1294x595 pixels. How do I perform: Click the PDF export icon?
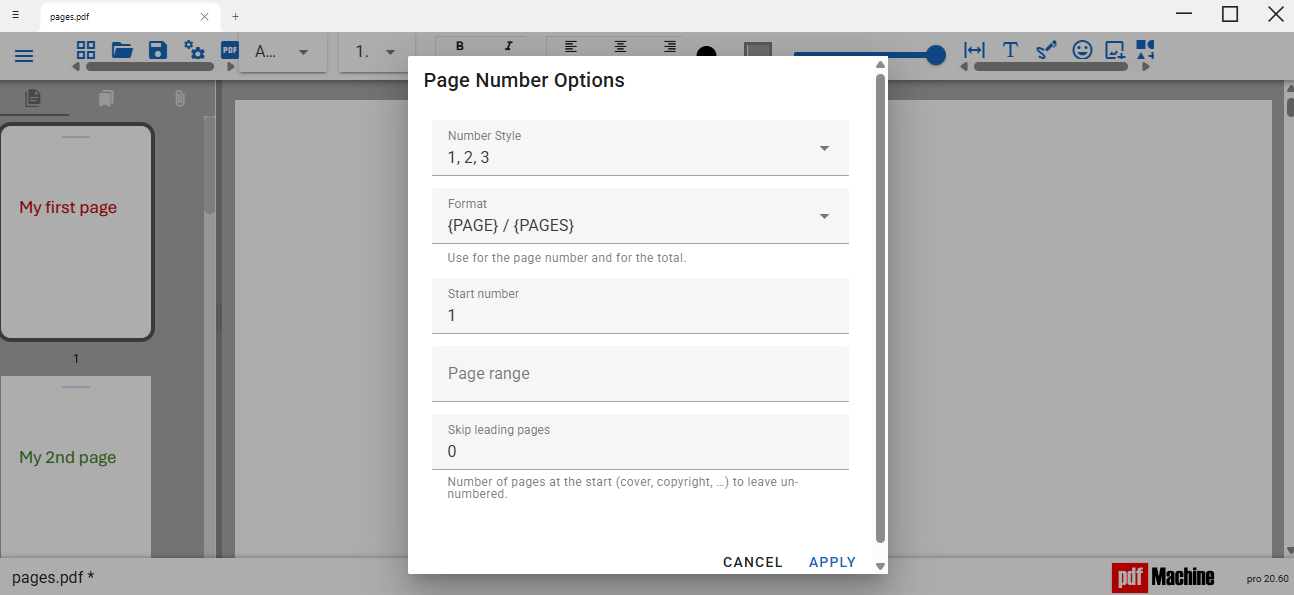(229, 50)
